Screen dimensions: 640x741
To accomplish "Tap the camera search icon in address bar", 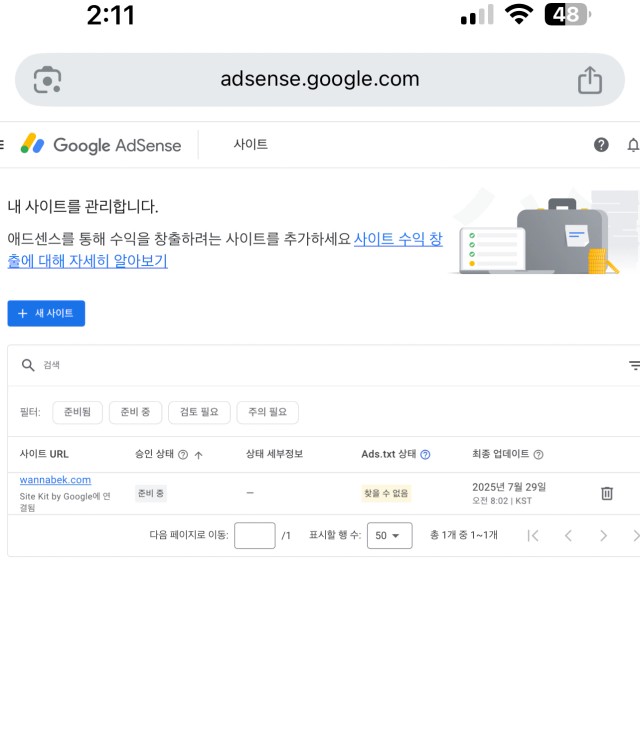I will pyautogui.click(x=47, y=80).
